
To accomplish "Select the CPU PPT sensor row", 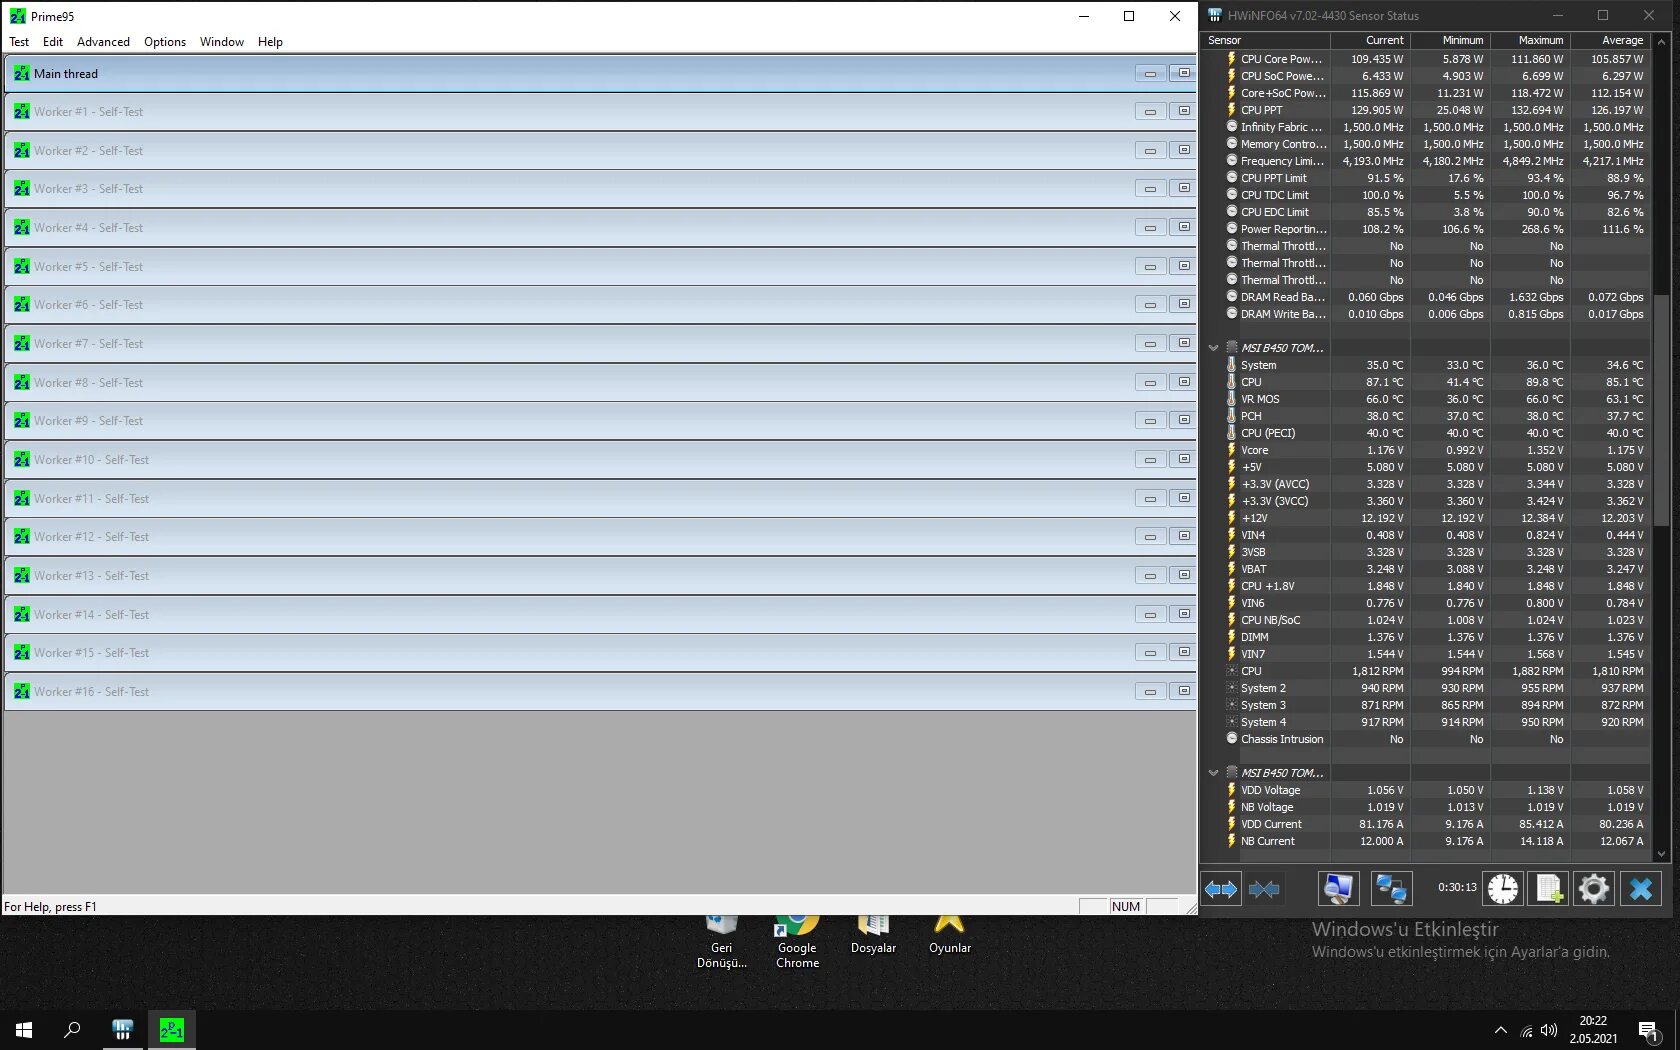I will (1427, 110).
